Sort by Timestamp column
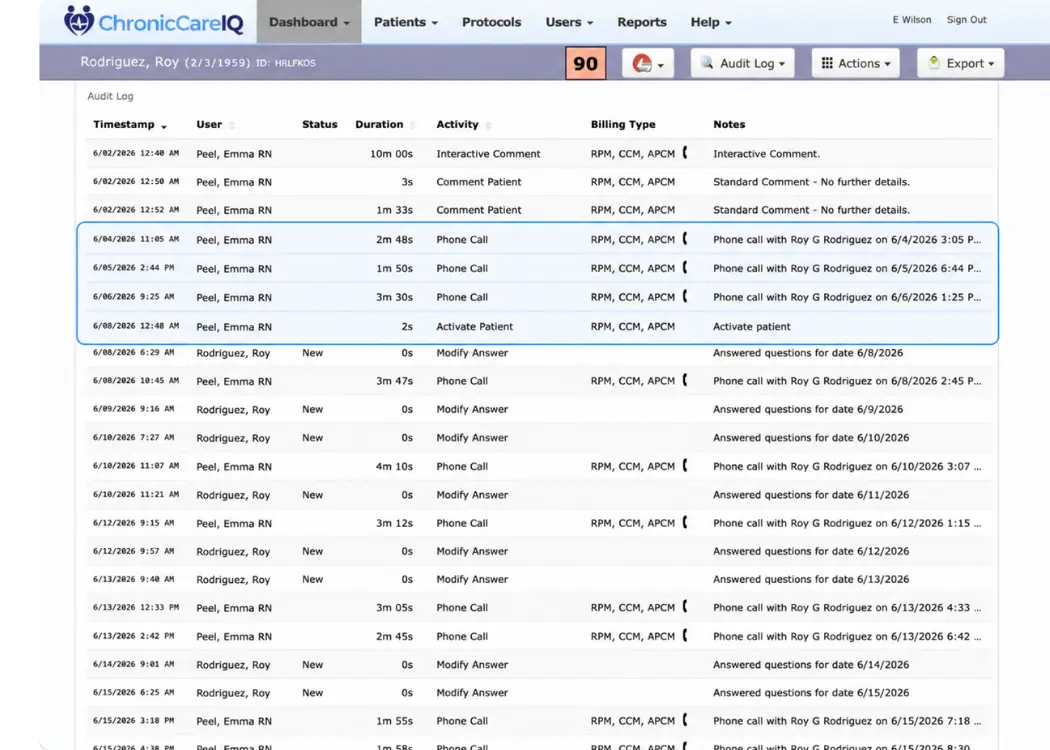The height and width of the screenshot is (750, 1050). [x=129, y=125]
